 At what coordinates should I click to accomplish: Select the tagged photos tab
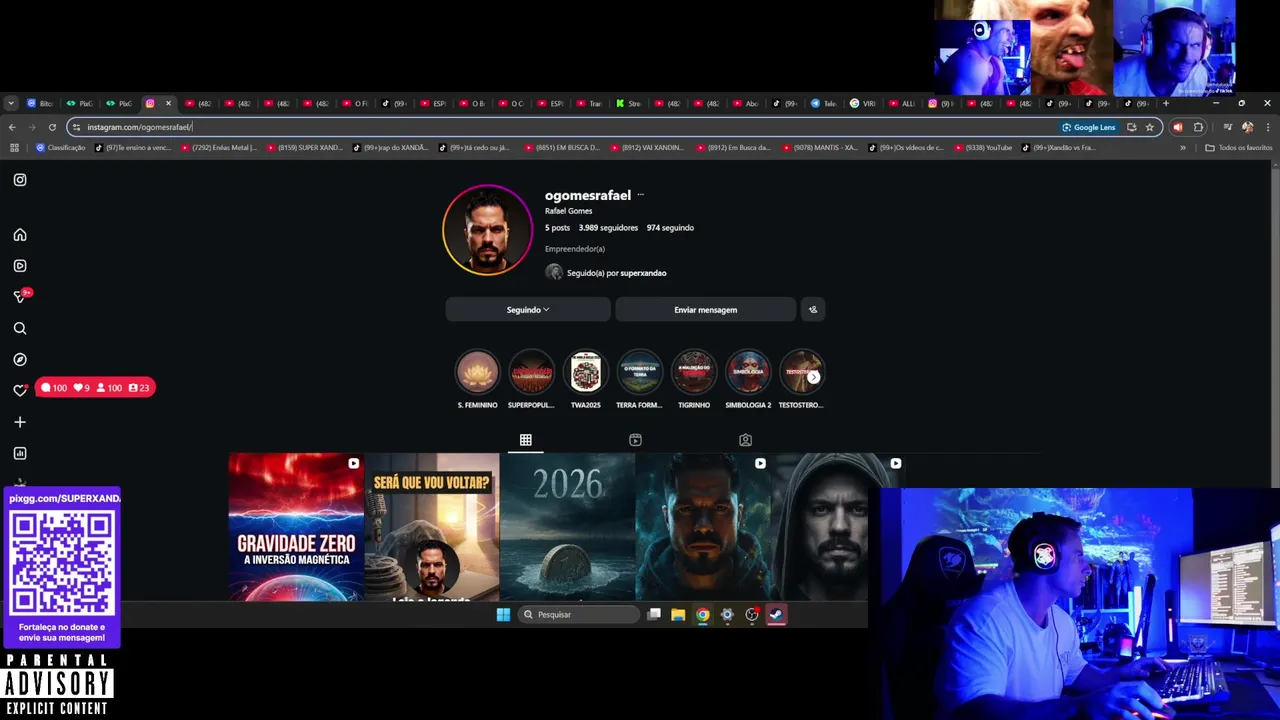pyautogui.click(x=745, y=440)
